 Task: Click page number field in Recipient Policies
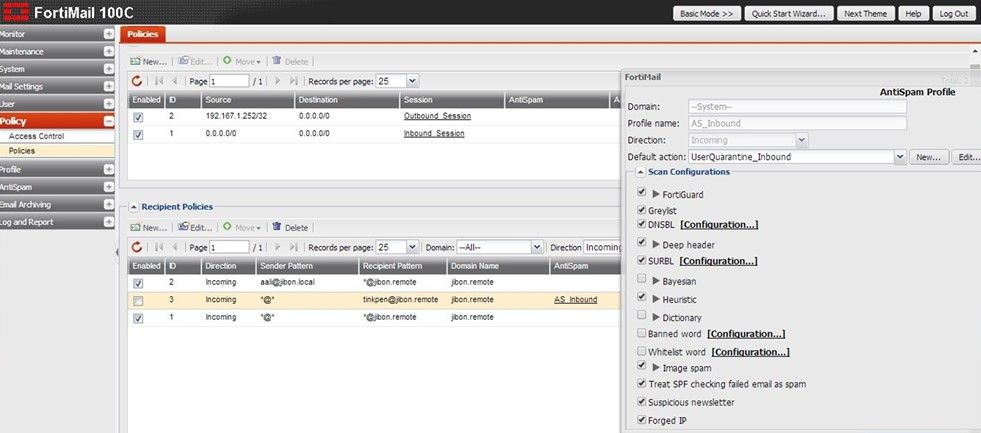[229, 247]
